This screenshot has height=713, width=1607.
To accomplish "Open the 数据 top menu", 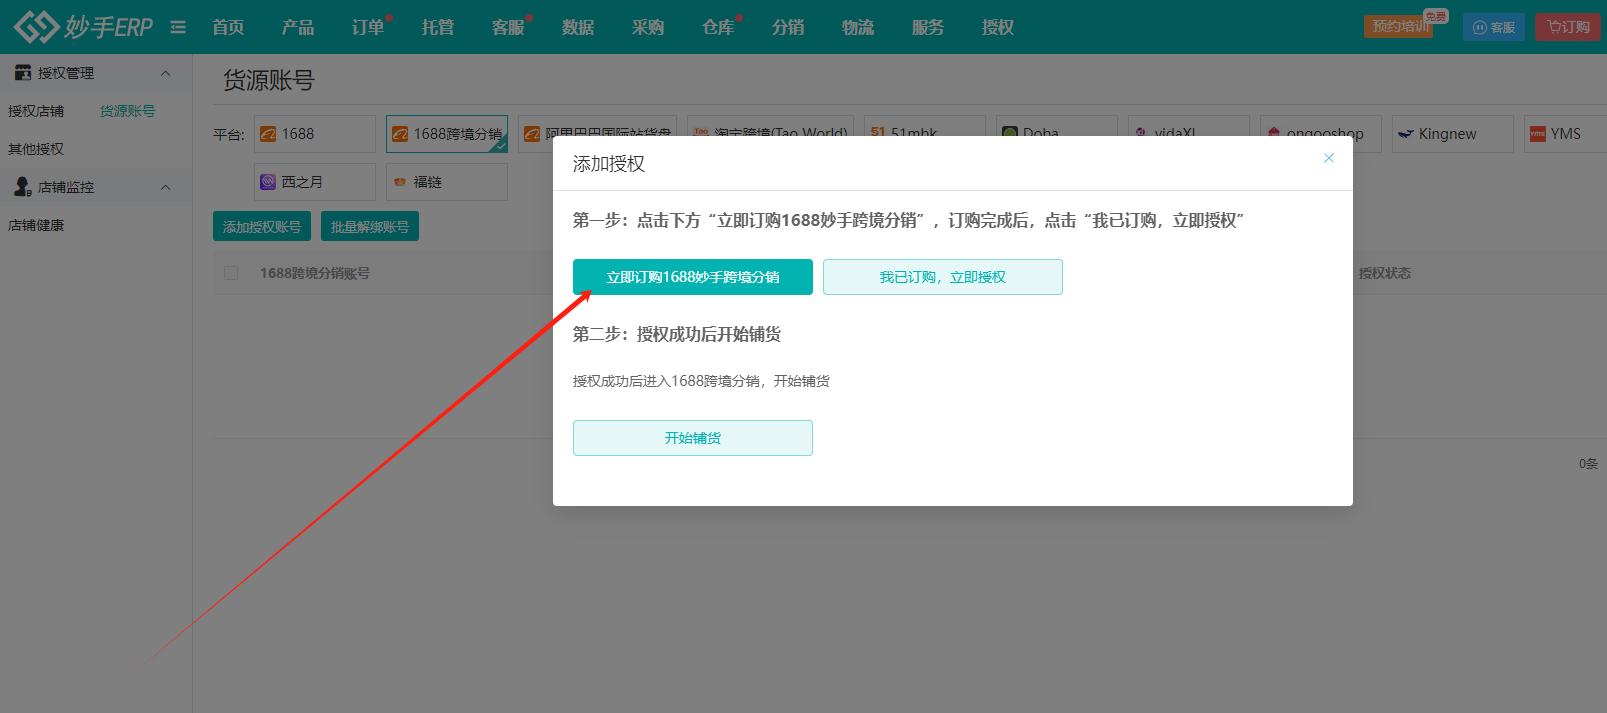I will coord(578,27).
